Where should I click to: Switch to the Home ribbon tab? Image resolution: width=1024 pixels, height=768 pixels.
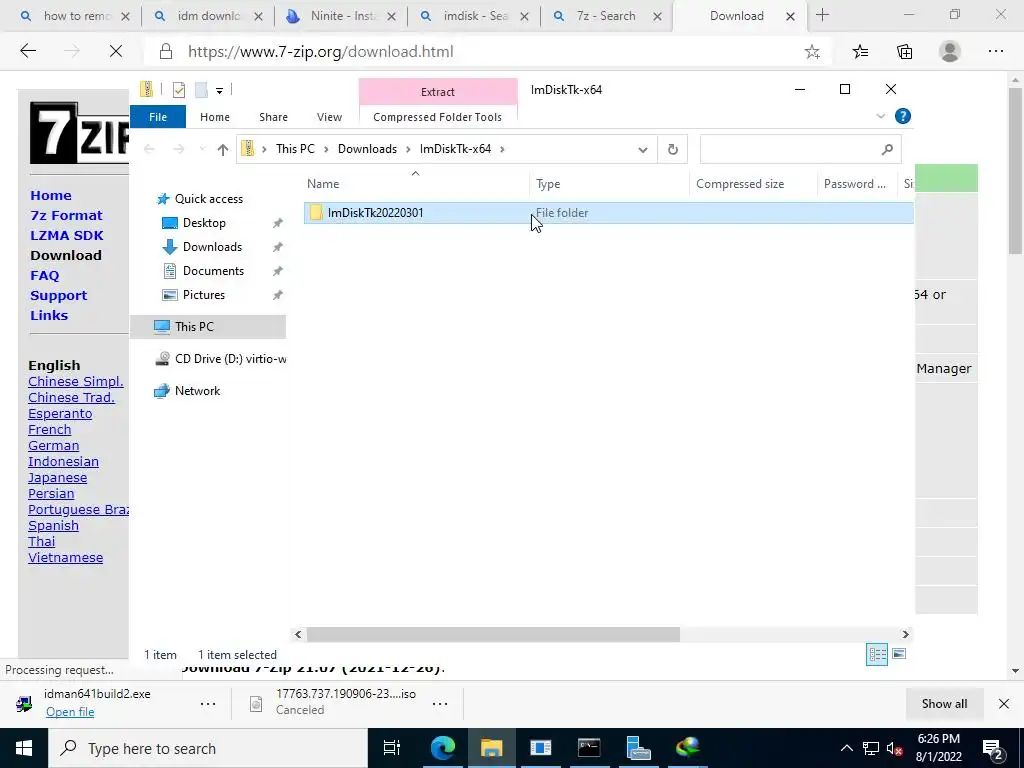(215, 117)
